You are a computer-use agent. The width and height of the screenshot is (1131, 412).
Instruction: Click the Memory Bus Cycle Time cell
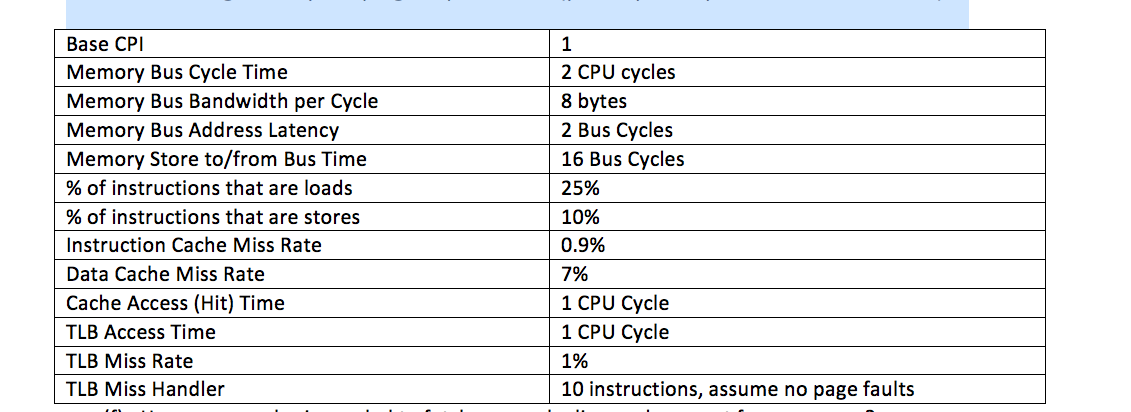(x=302, y=72)
